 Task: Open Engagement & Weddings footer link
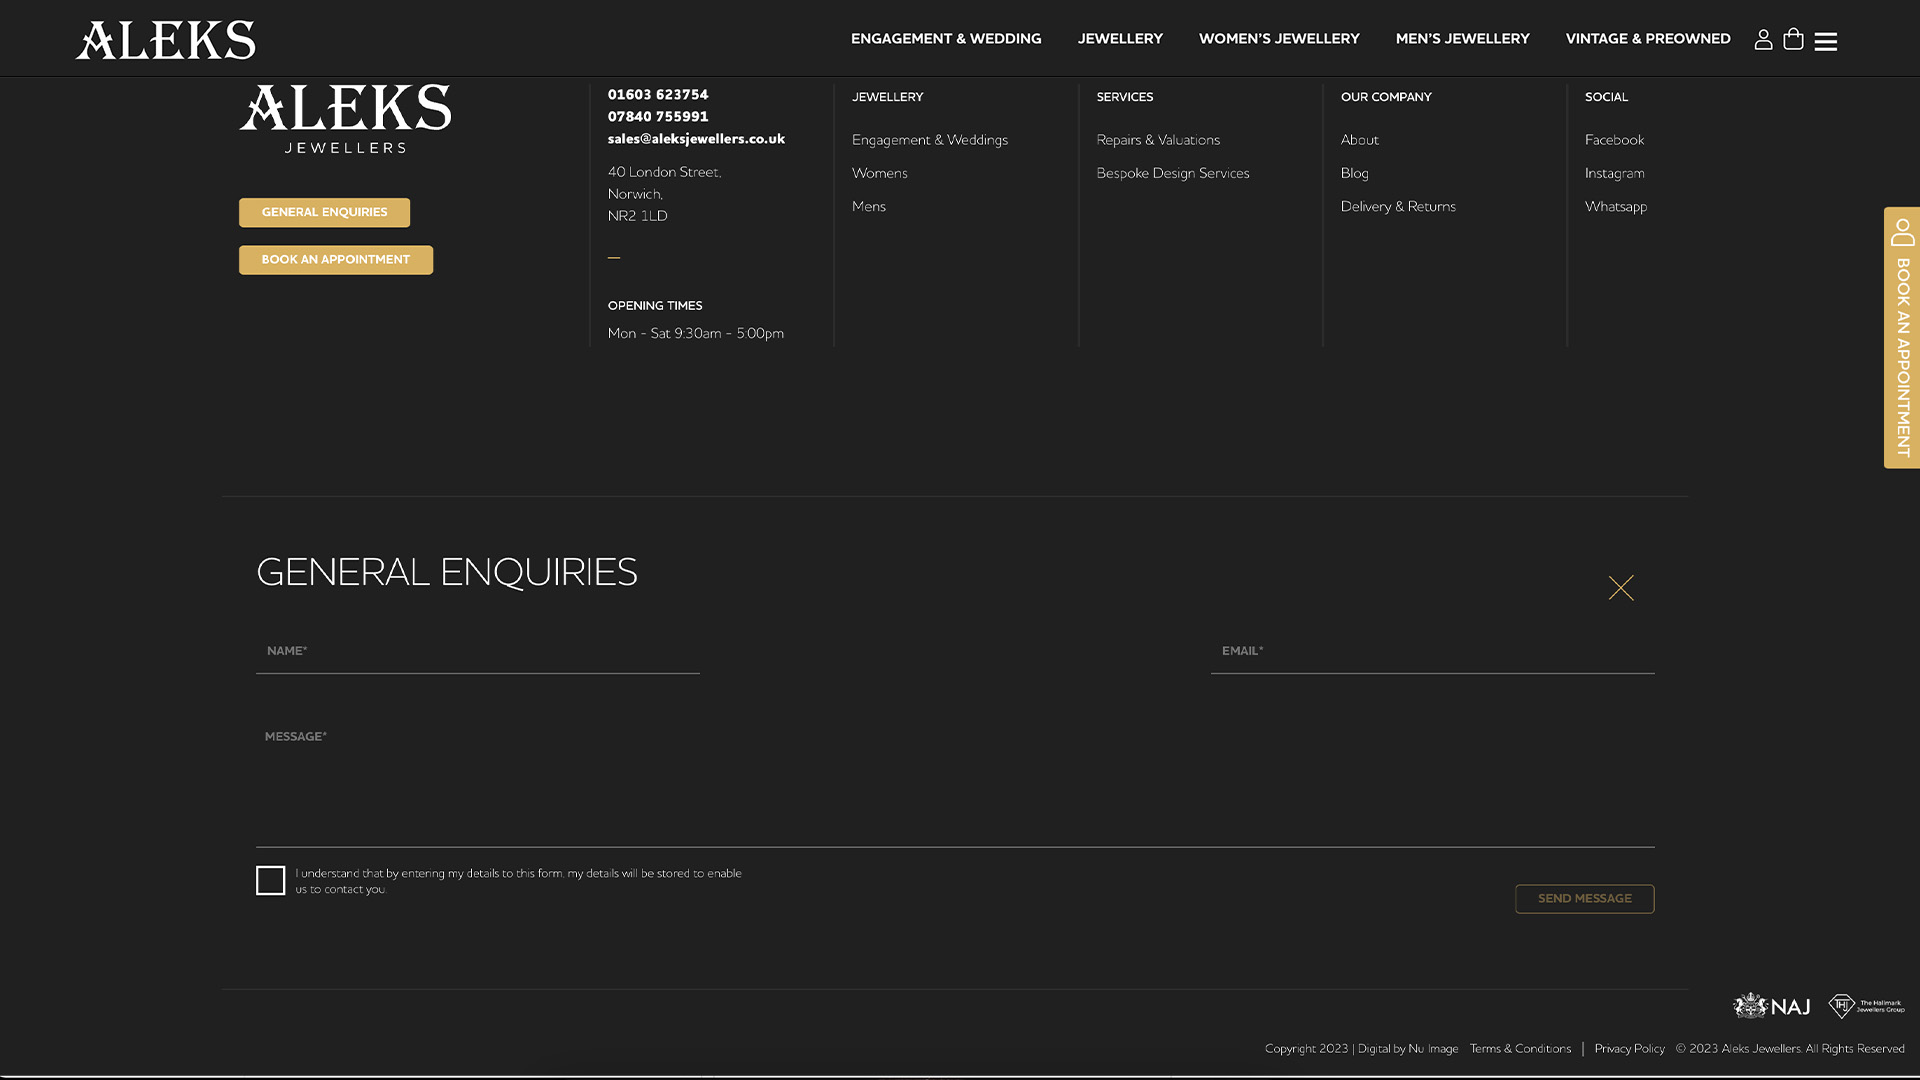click(930, 140)
